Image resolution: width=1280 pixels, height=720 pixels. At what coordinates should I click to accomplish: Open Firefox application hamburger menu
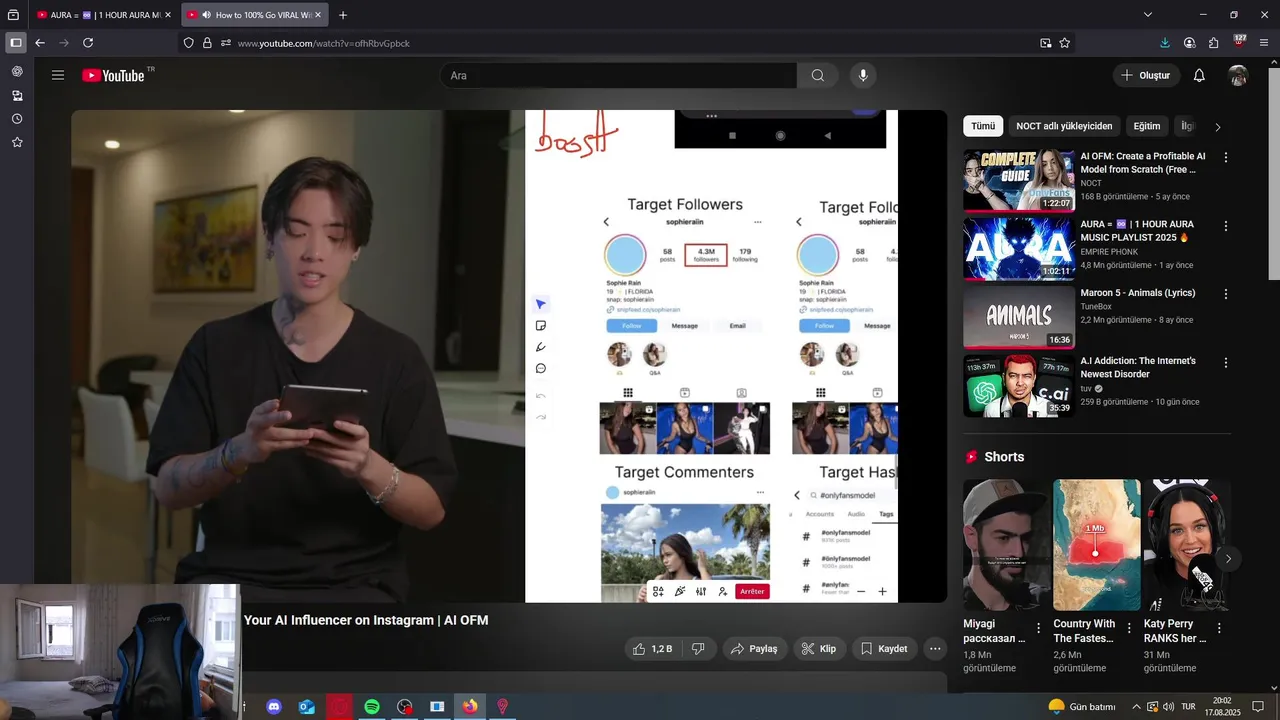pos(1264,43)
